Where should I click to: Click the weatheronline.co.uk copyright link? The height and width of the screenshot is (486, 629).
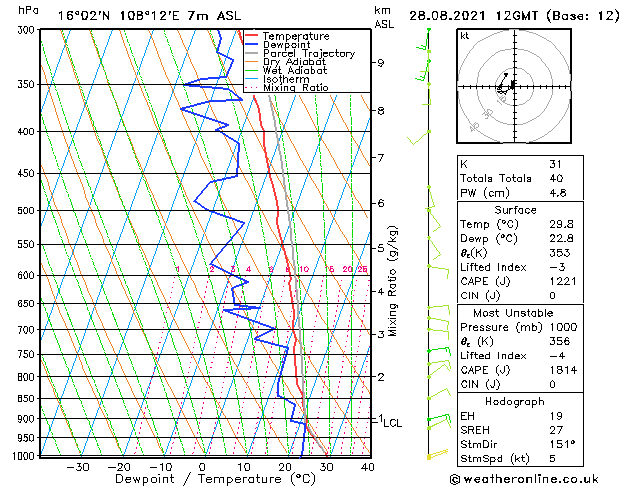[524, 479]
